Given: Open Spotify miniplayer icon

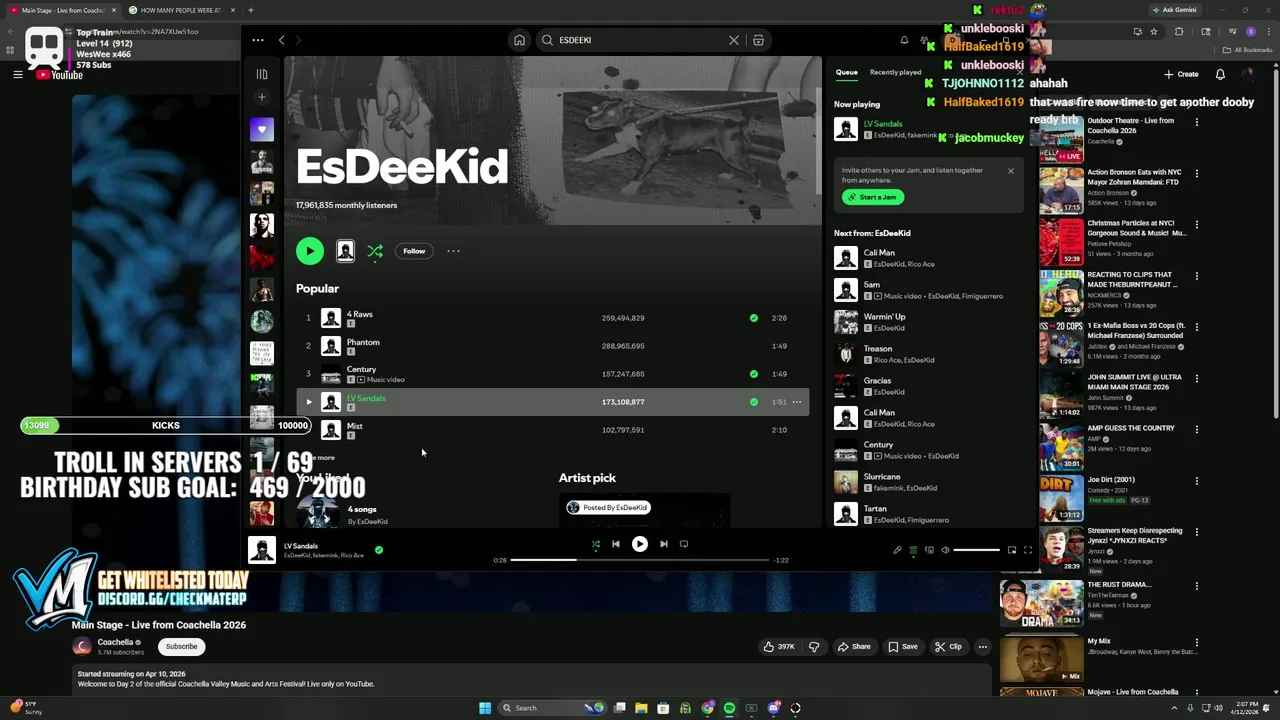Looking at the screenshot, I should 1012,550.
